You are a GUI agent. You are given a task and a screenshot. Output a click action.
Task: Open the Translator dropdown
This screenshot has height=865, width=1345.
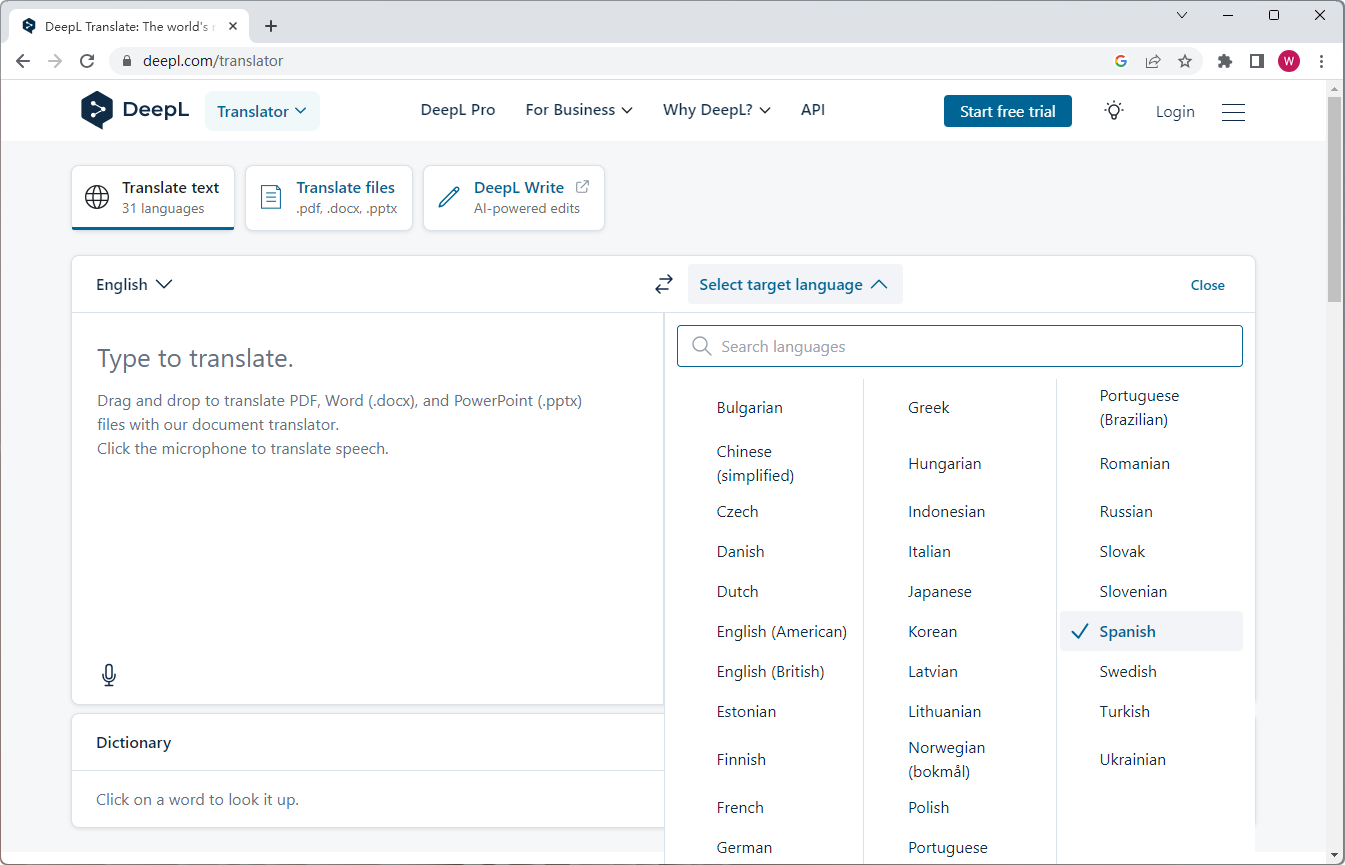(x=262, y=111)
